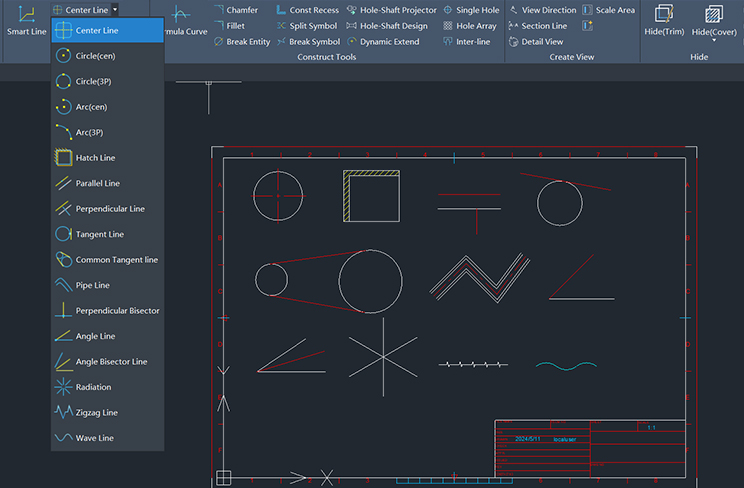Select the Zigzag Line icon
Viewport: 744px width, 488px height.
[63, 412]
